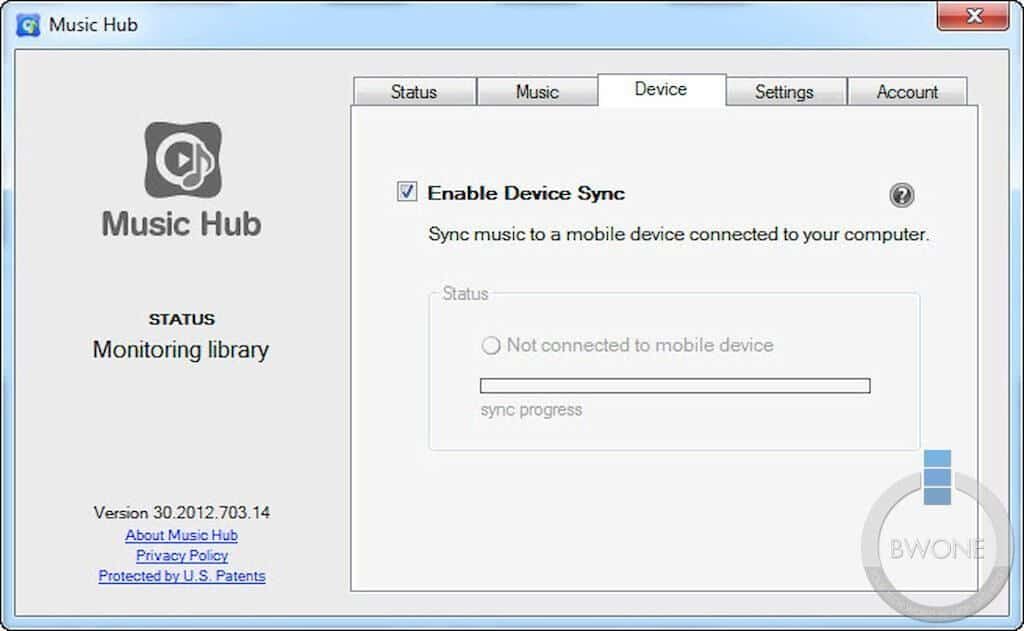Image resolution: width=1024 pixels, height=631 pixels.
Task: Switch to the Status tab
Action: pyautogui.click(x=414, y=91)
